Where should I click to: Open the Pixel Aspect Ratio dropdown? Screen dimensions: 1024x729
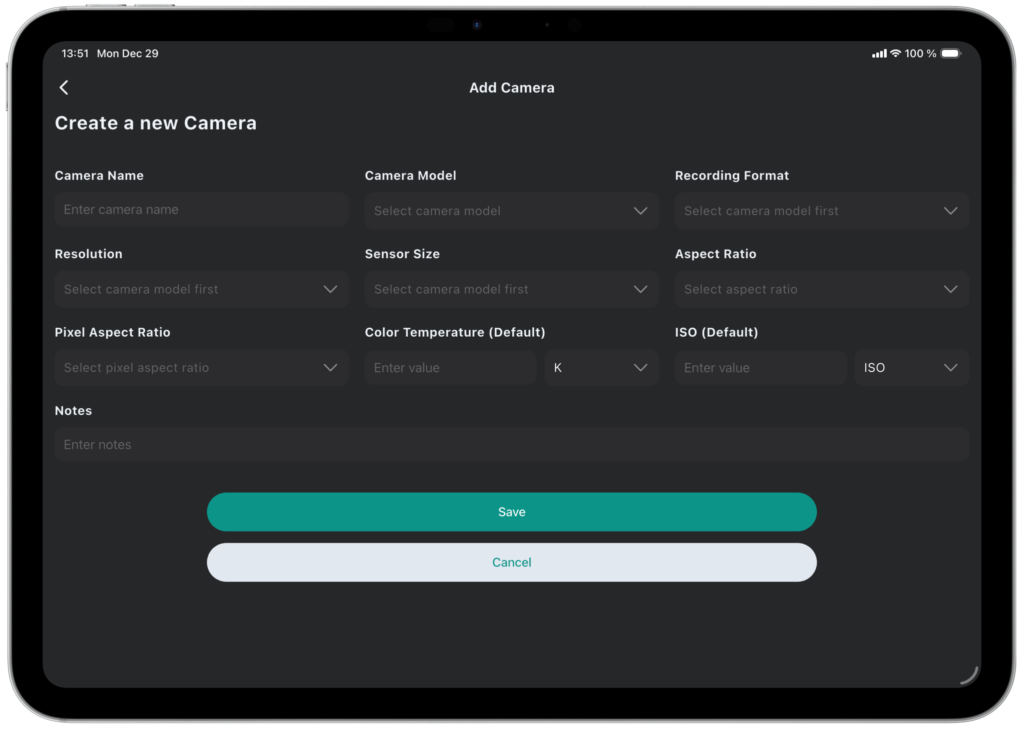201,368
